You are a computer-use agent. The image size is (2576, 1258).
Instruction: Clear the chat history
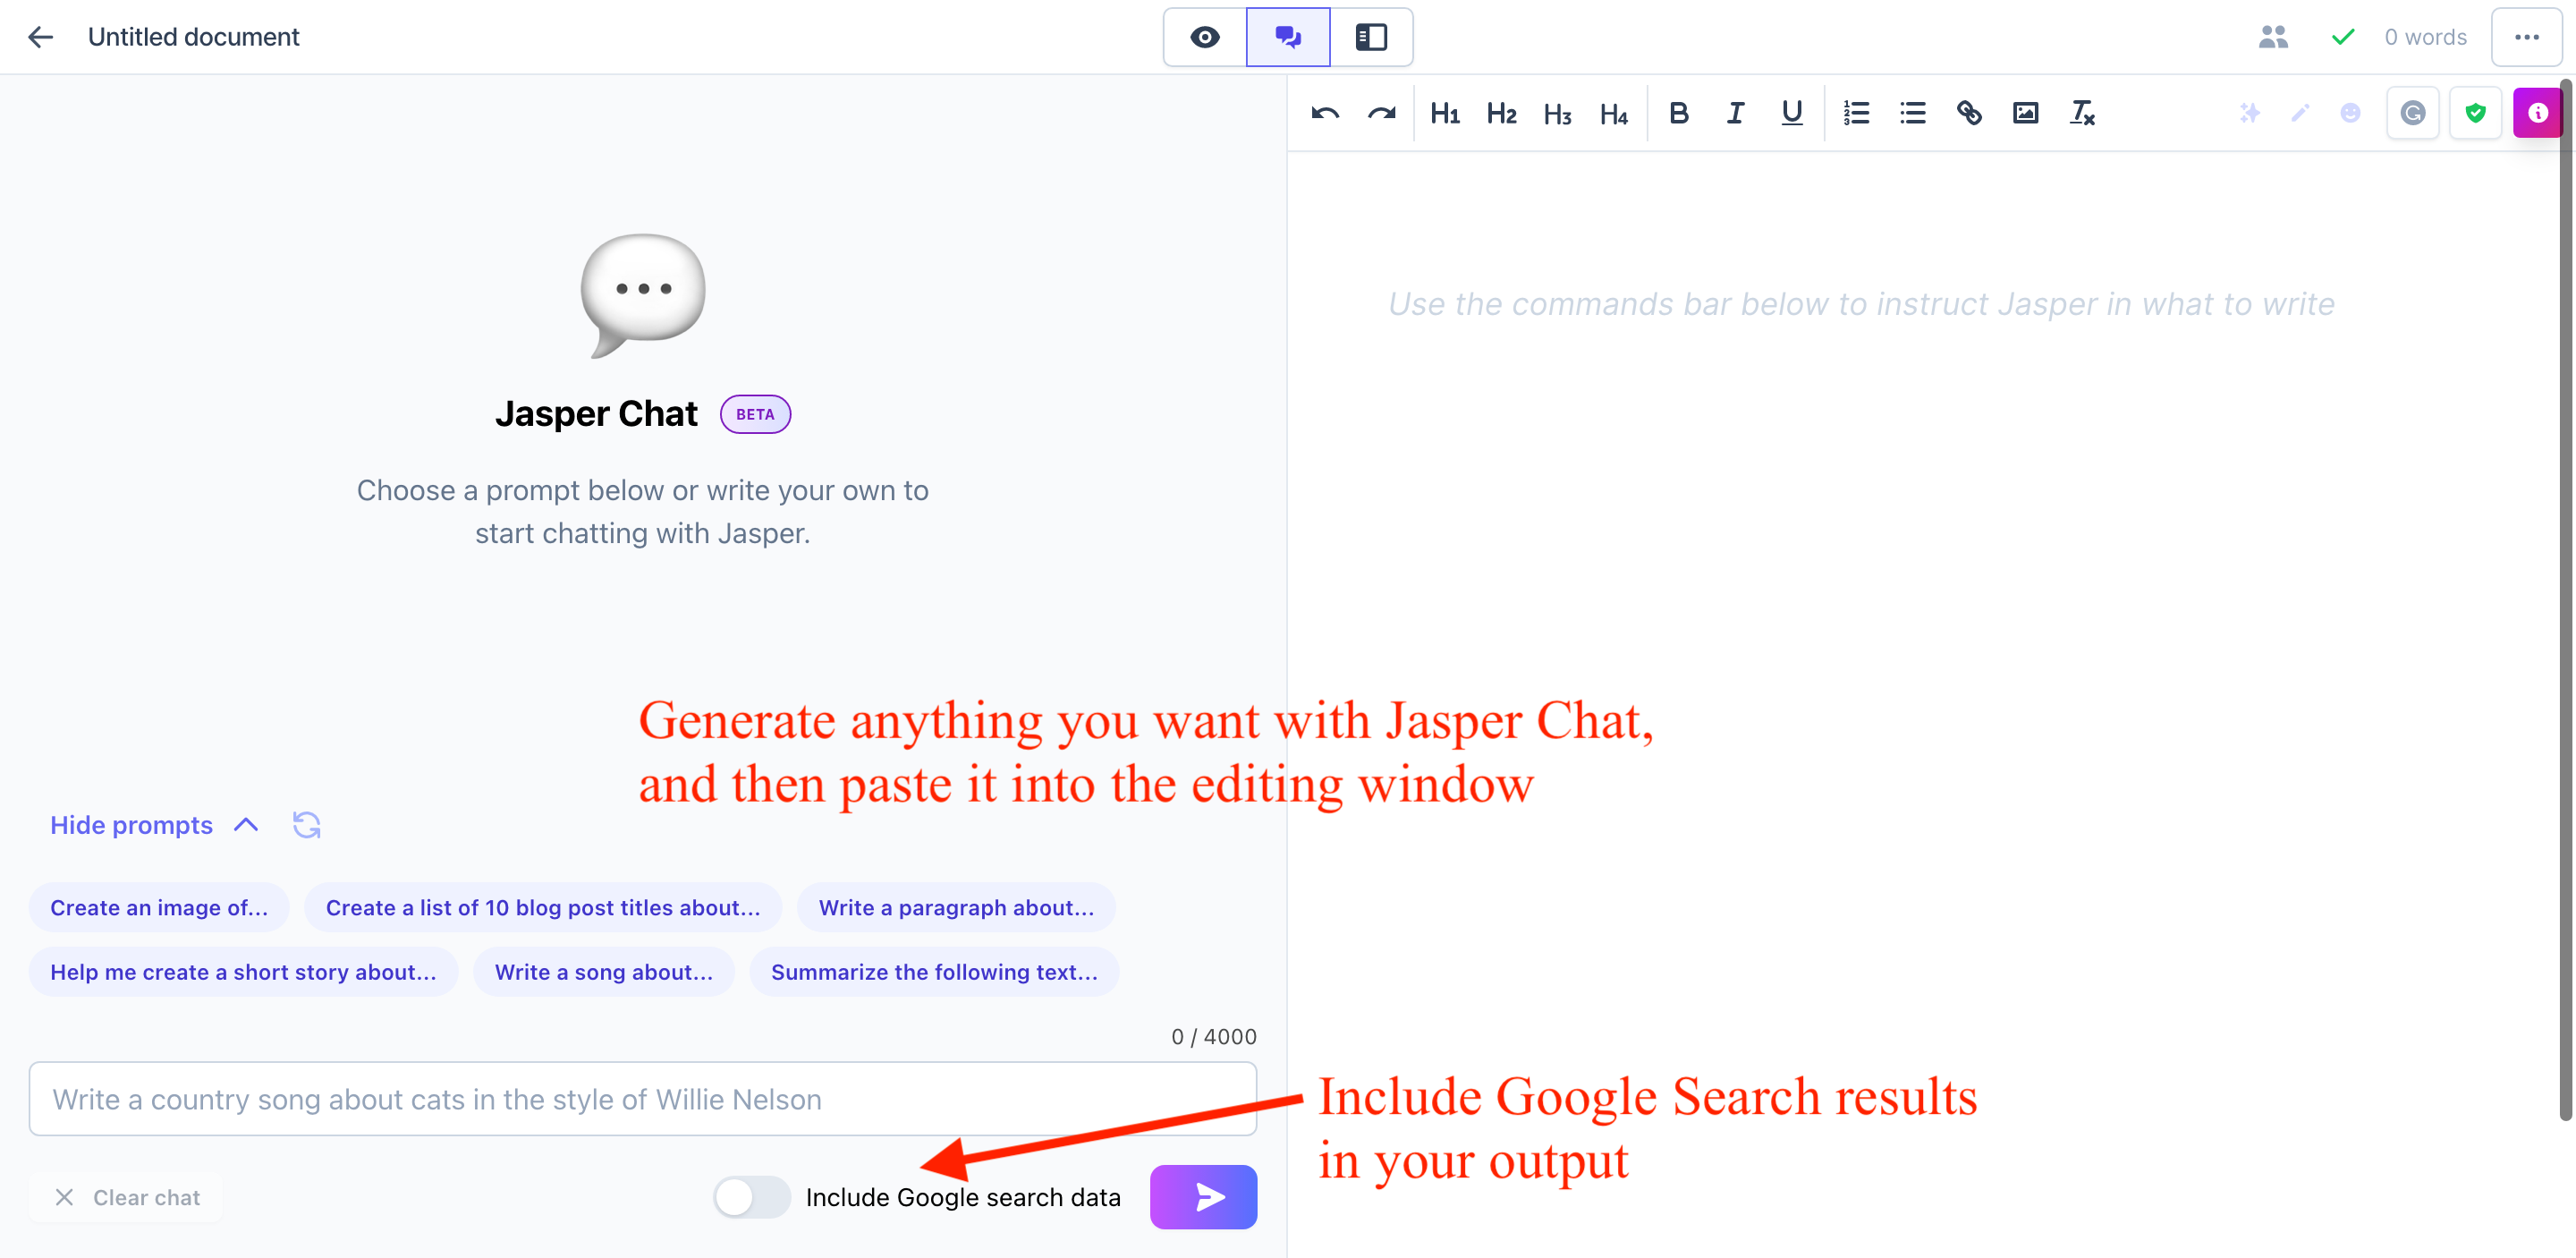click(127, 1197)
